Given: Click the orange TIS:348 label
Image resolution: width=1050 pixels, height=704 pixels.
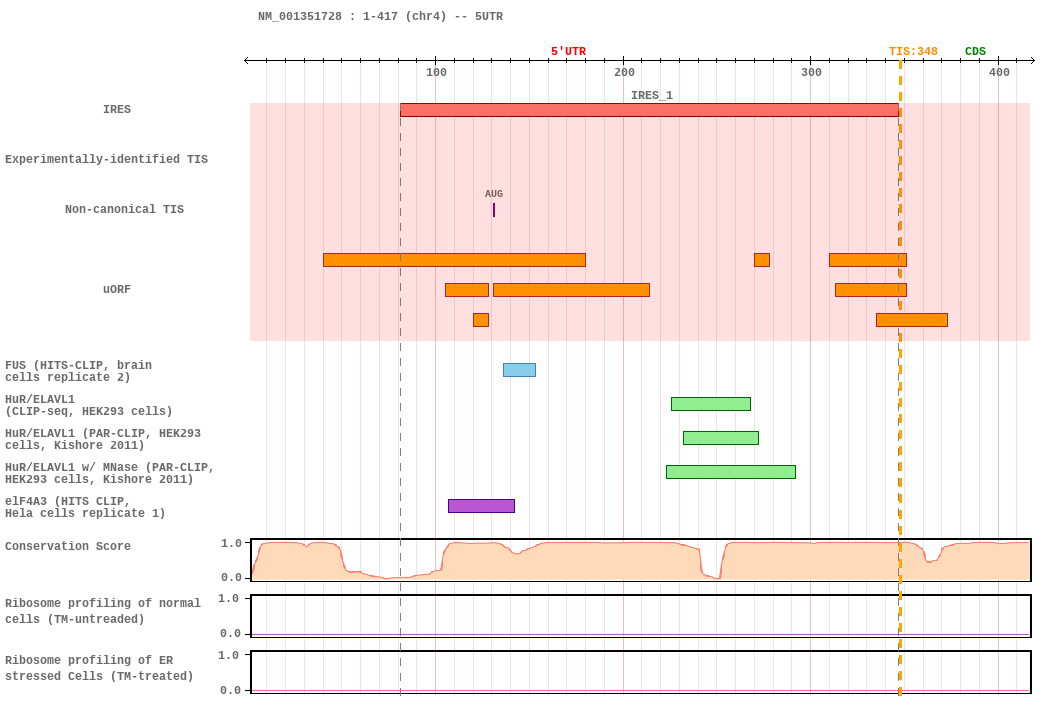Looking at the screenshot, I should coord(913,52).
